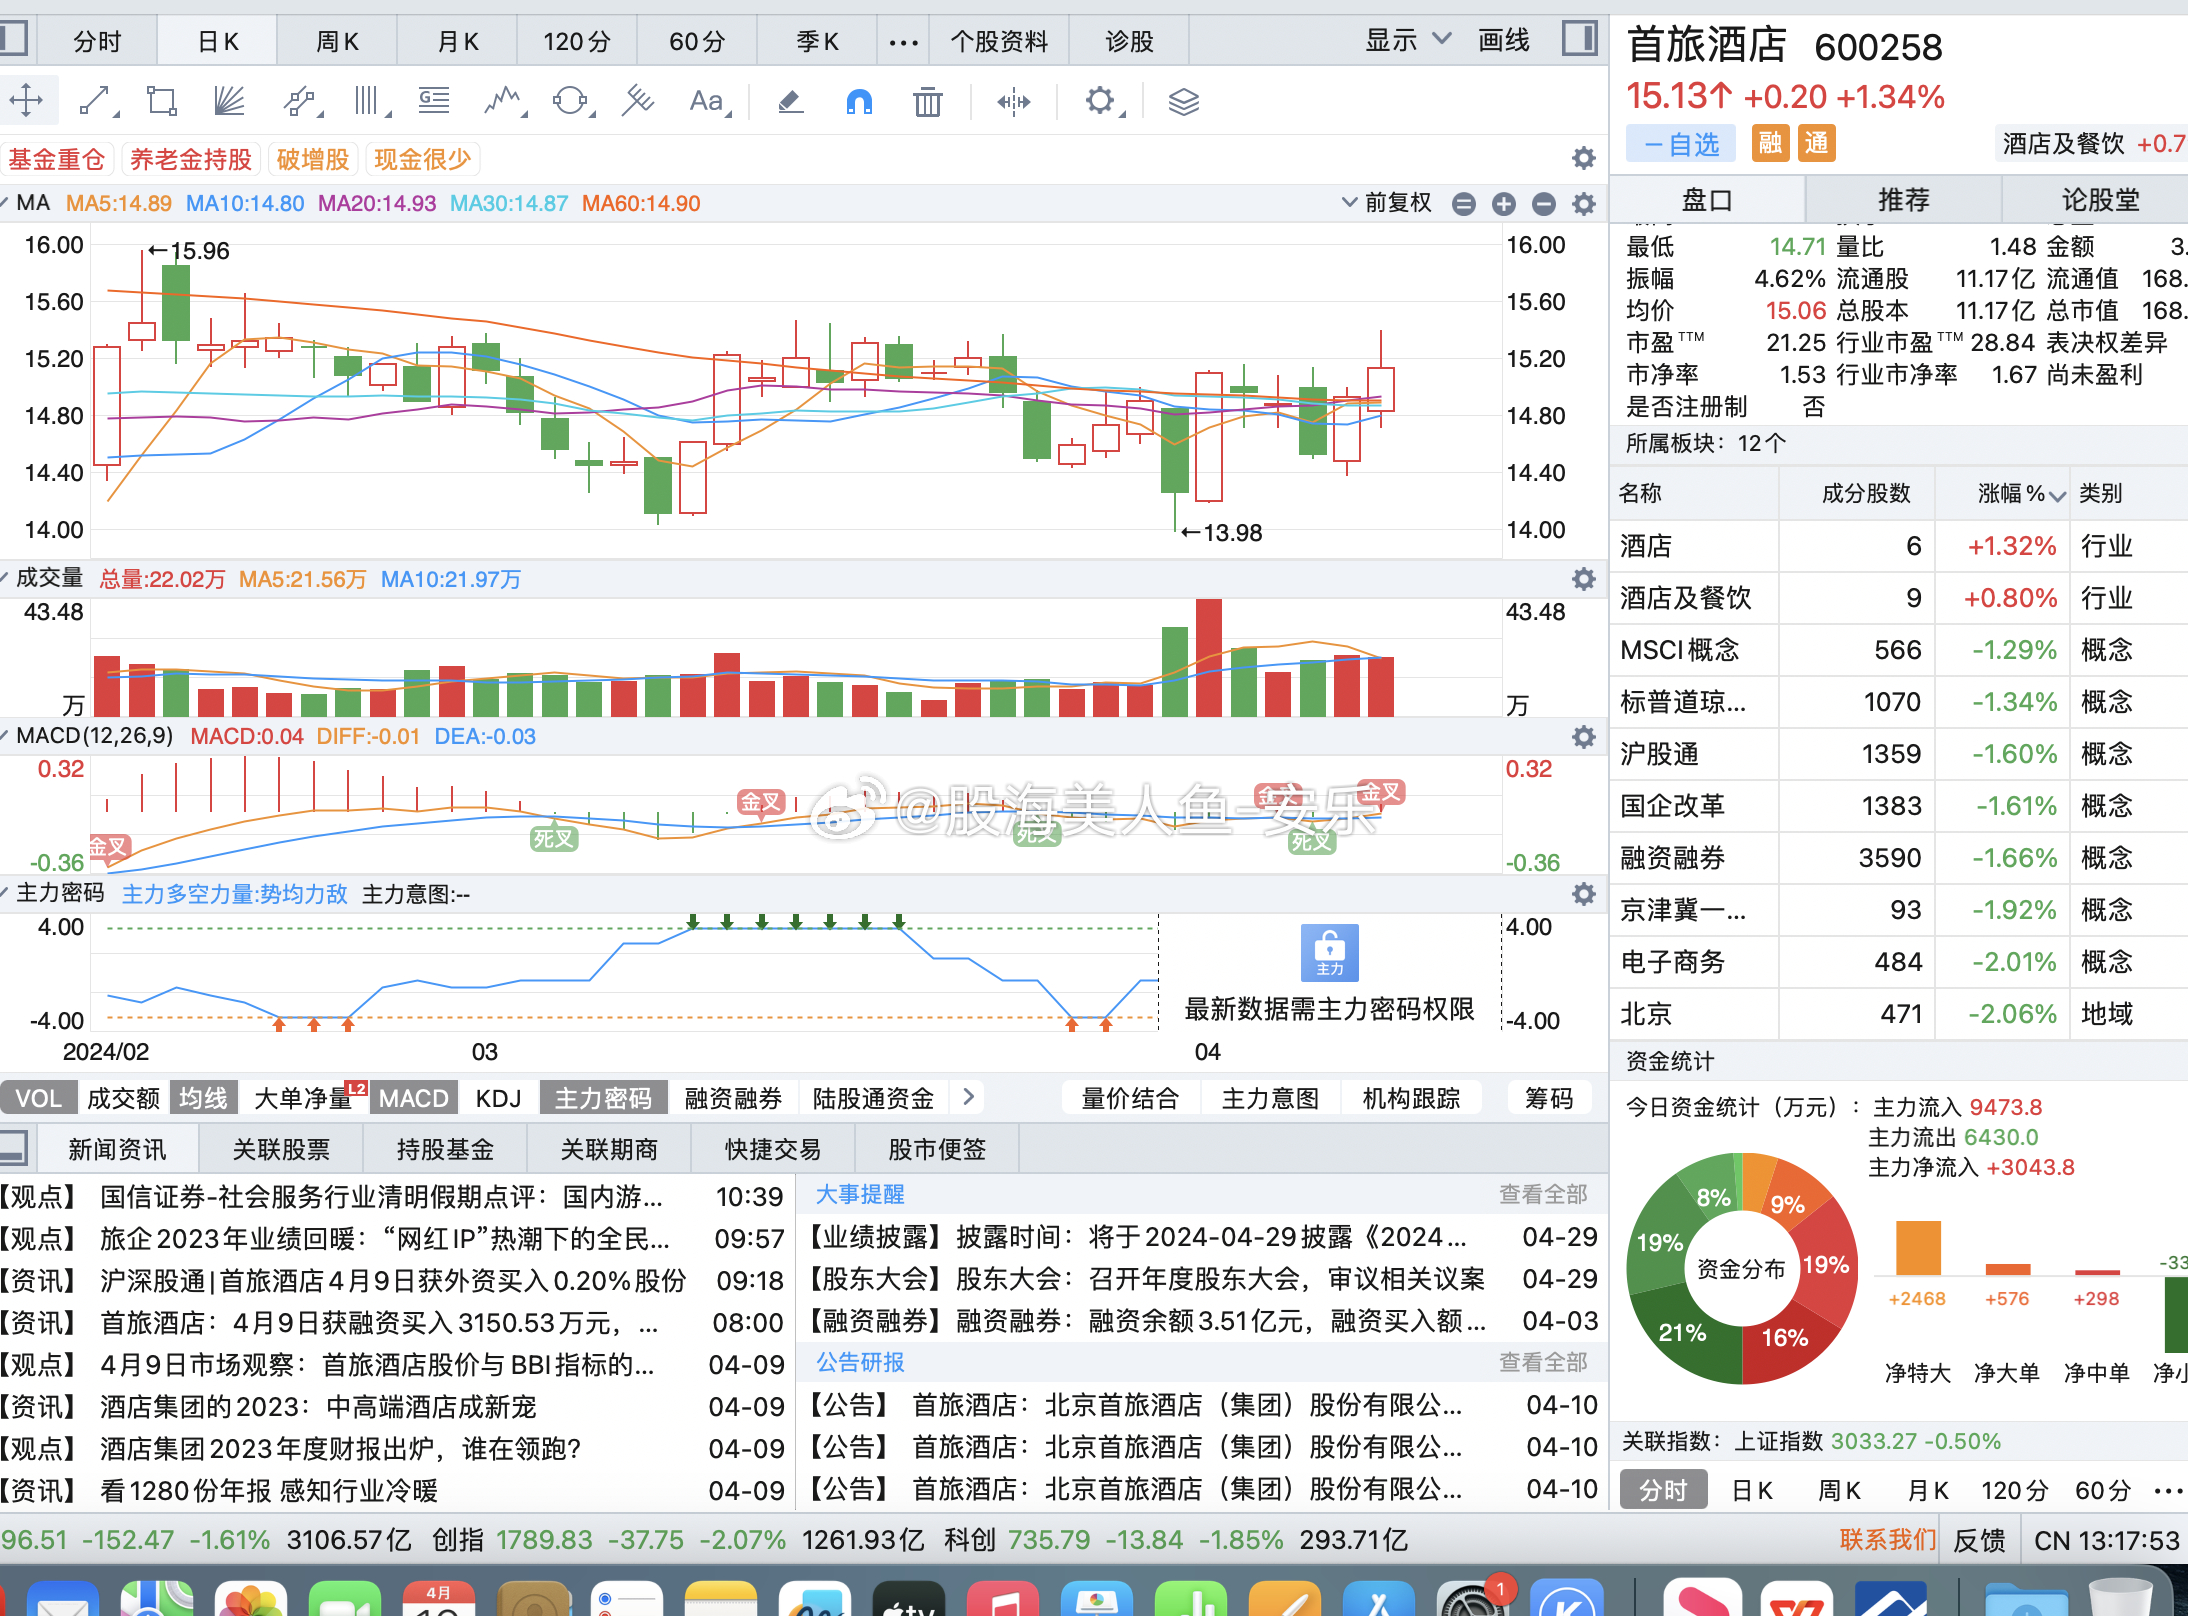Click the trash can delete drawings icon
The image size is (2188, 1616).
pos(927,101)
